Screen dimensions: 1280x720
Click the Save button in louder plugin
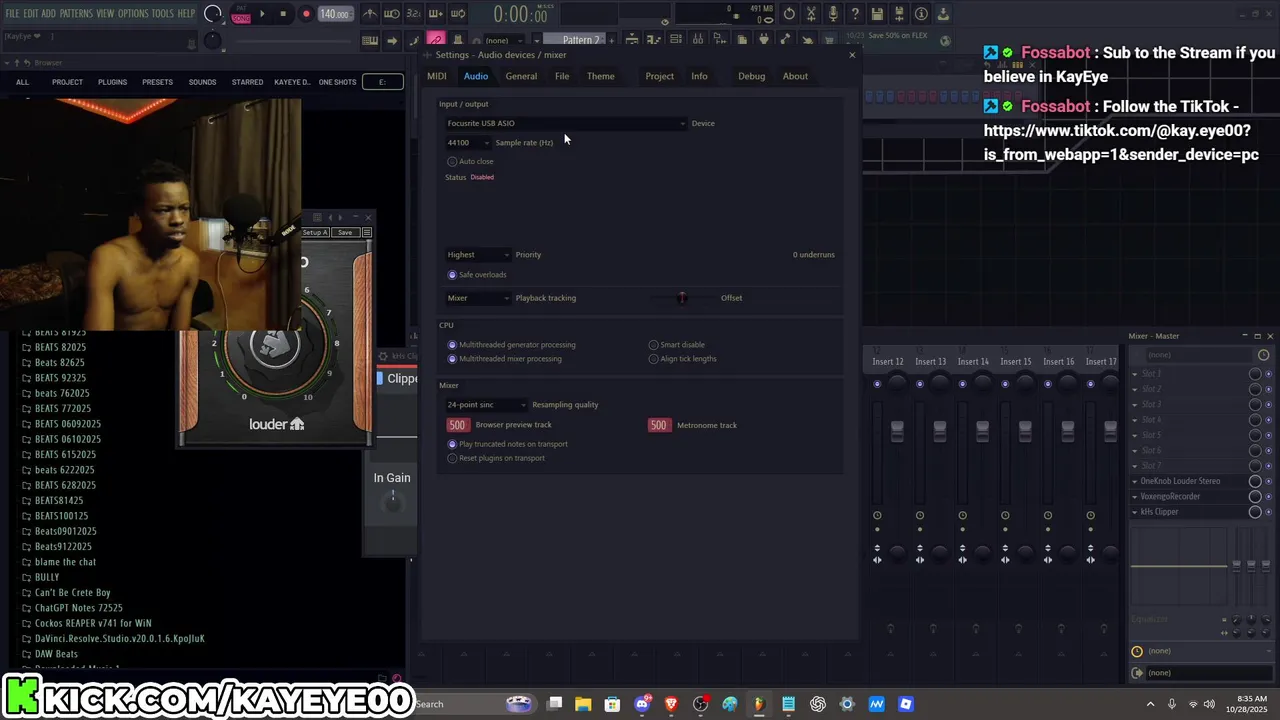point(345,232)
